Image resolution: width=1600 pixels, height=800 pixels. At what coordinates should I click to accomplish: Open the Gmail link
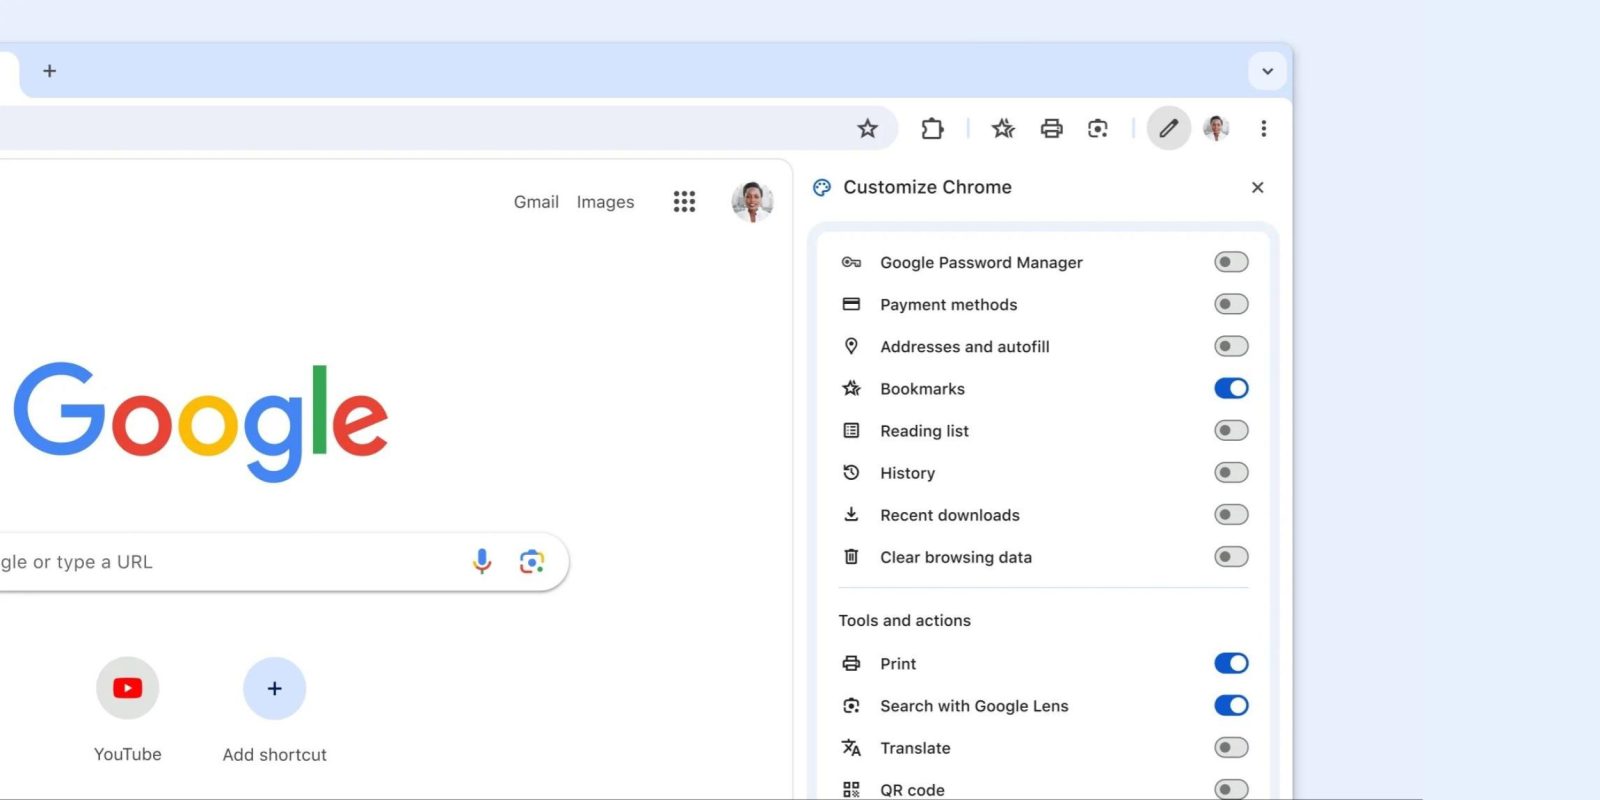point(536,202)
